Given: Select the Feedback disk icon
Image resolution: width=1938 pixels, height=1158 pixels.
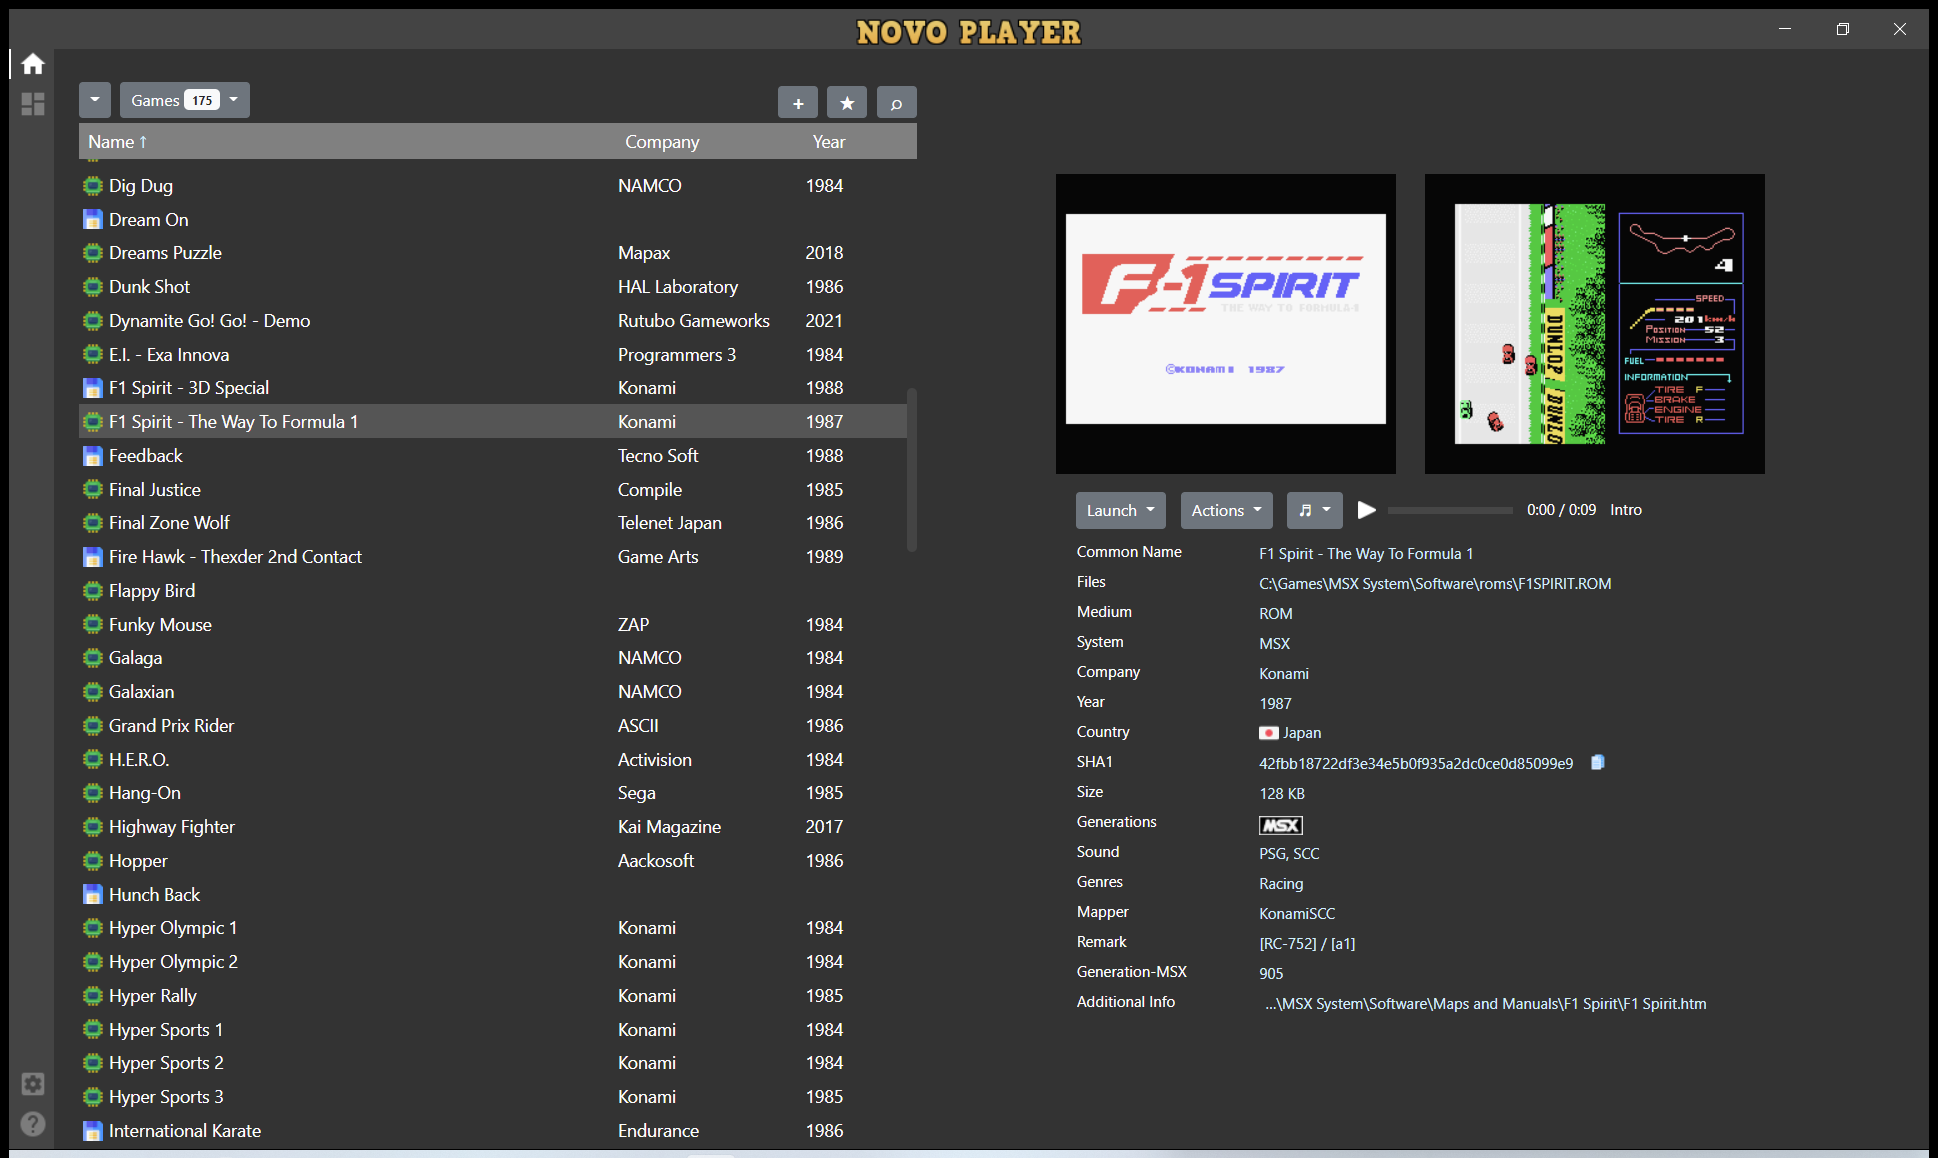Looking at the screenshot, I should [93, 456].
